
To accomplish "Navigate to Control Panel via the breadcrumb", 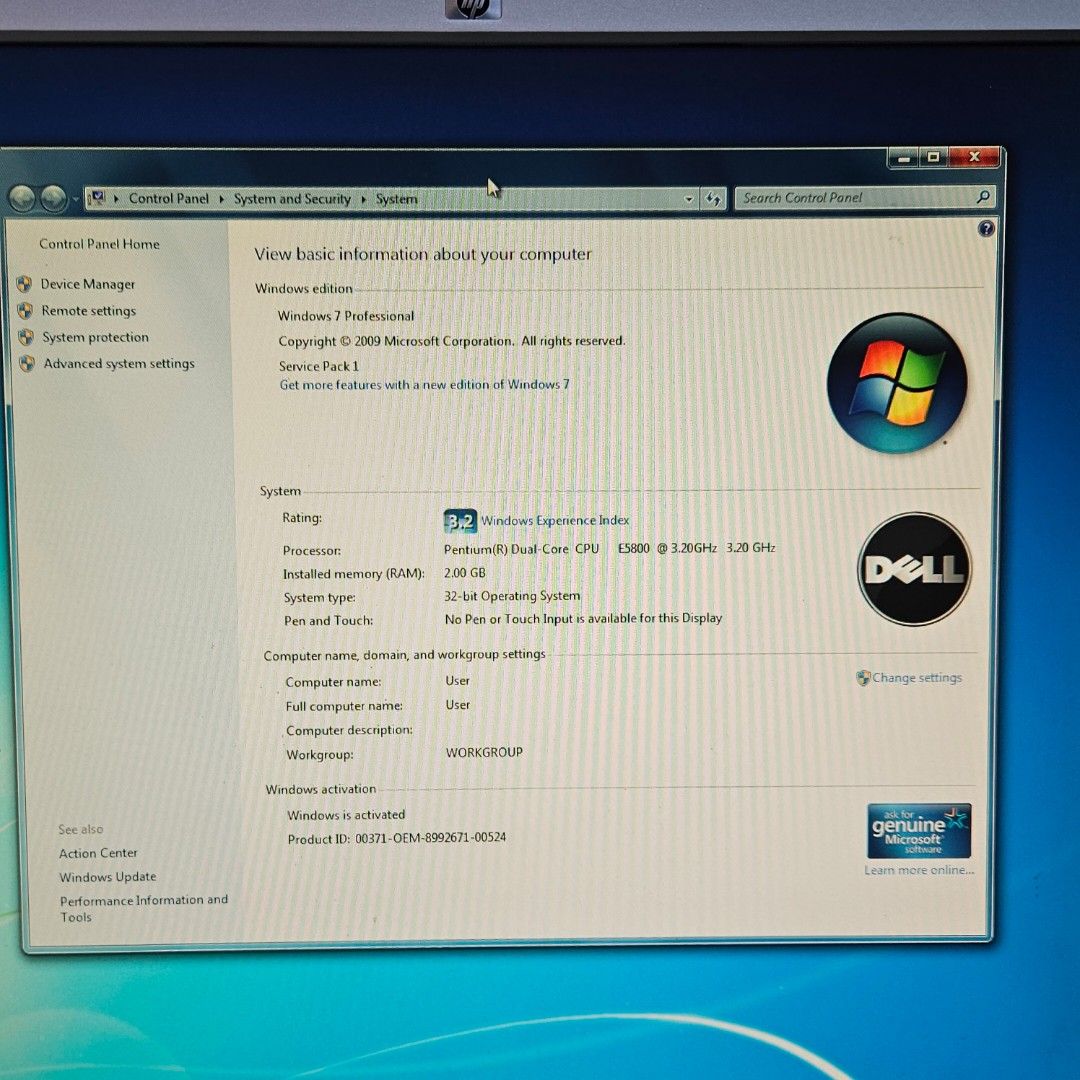I will 168,198.
